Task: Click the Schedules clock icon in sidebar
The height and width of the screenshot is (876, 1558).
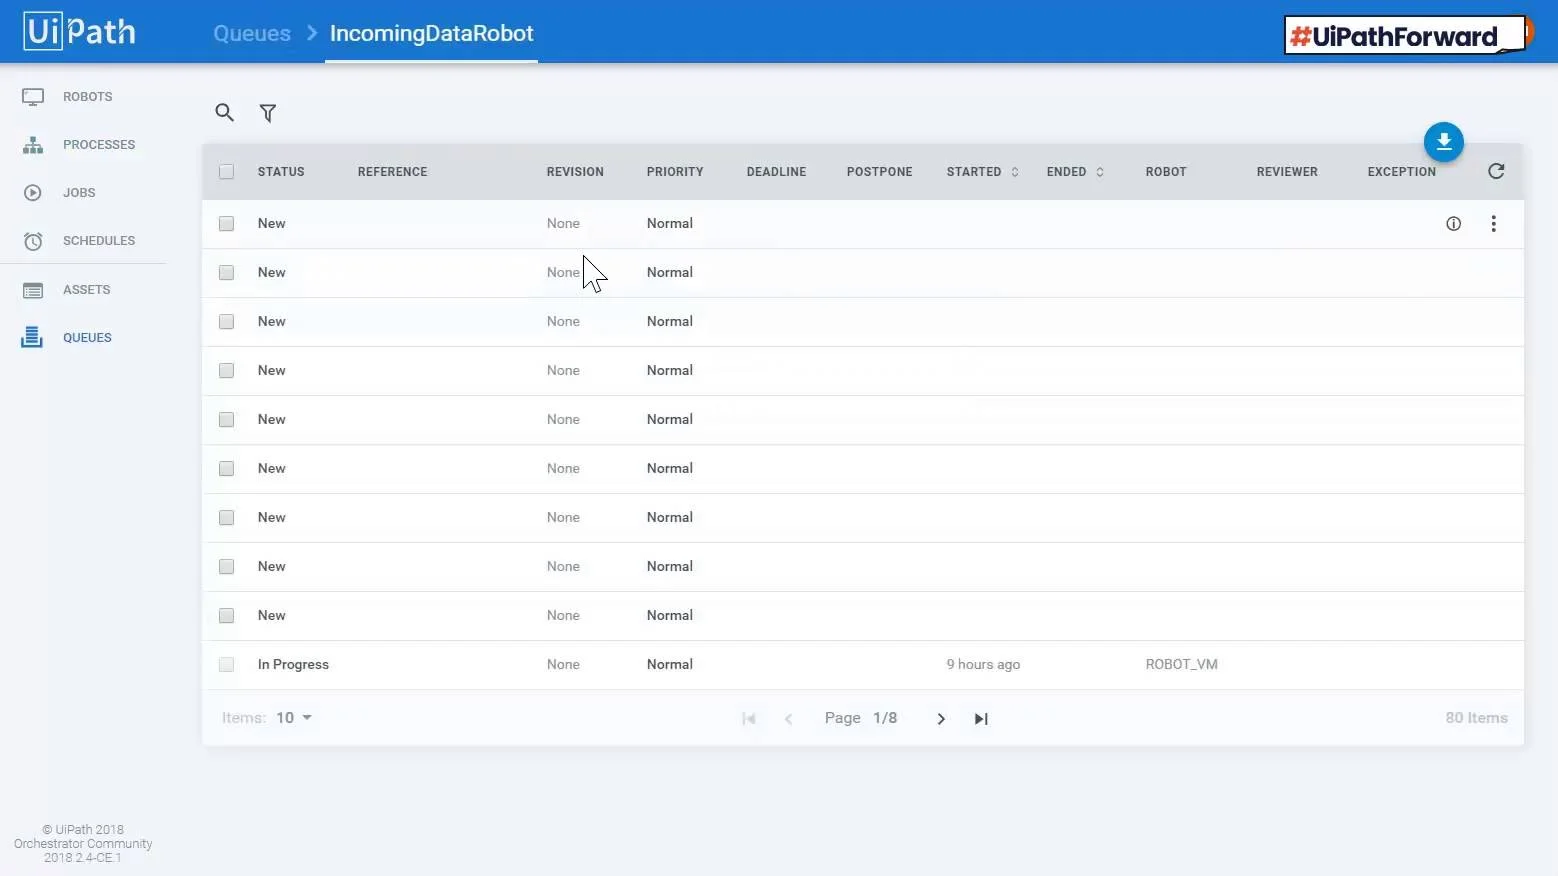Action: [33, 241]
